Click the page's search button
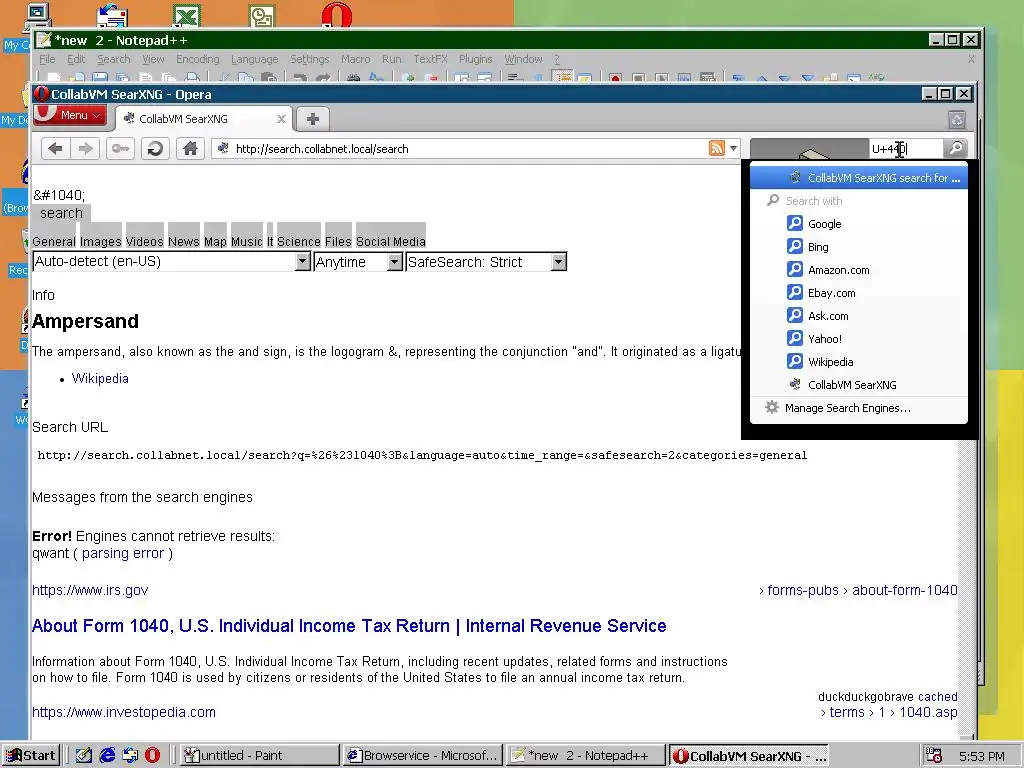The height and width of the screenshot is (768, 1024). [x=61, y=213]
